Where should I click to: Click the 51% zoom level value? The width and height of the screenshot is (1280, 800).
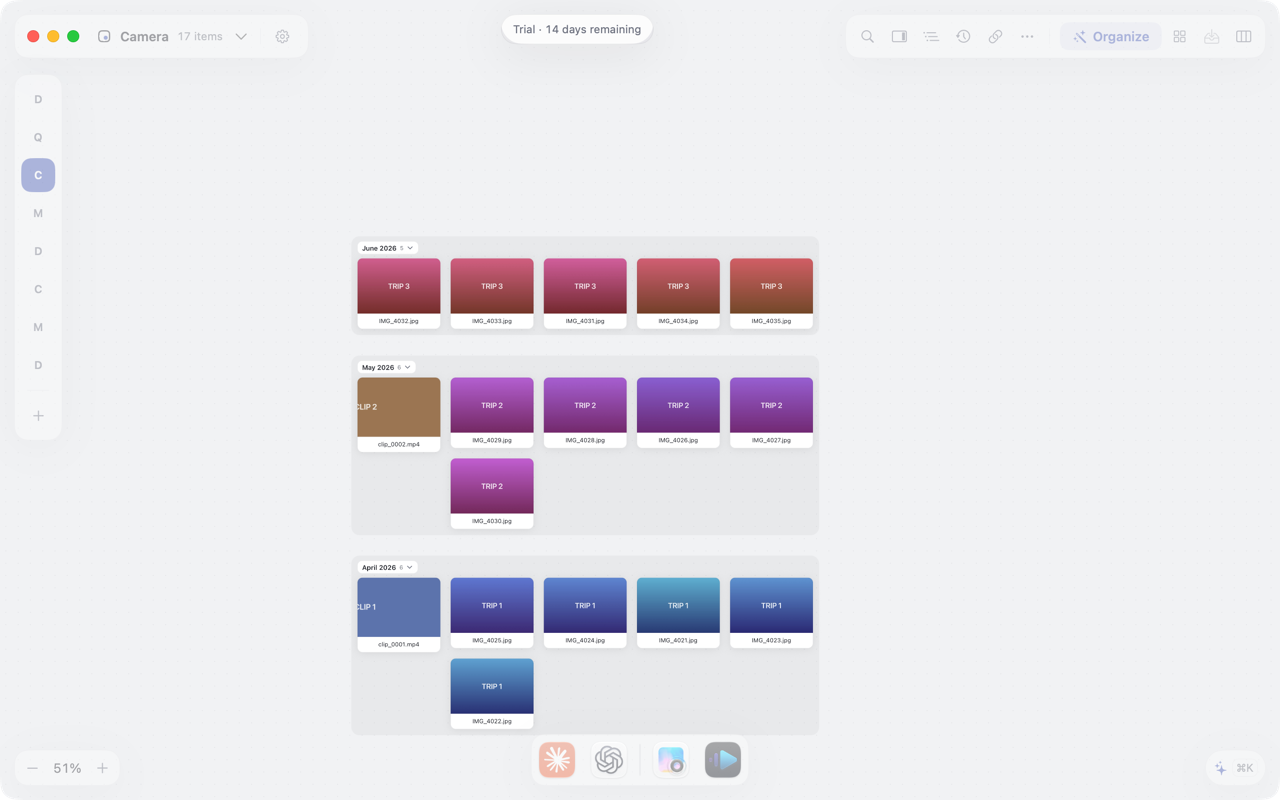(67, 768)
